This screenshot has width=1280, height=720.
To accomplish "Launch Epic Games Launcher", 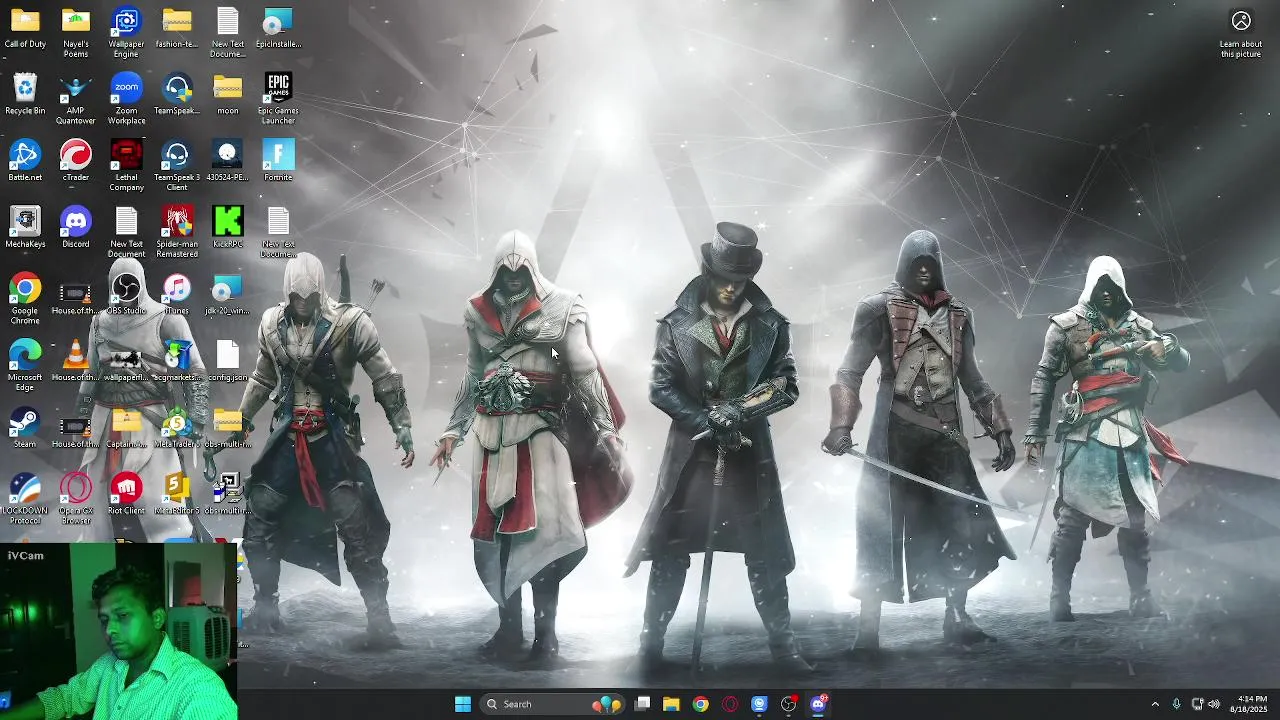I will click(x=278, y=99).
